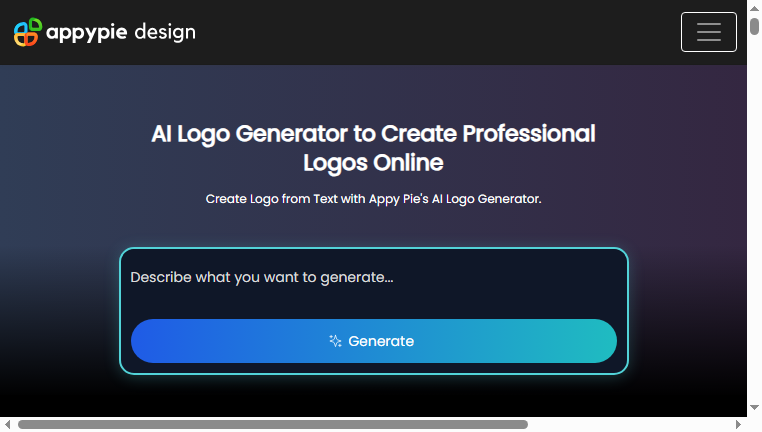
Task: Click the Appy Pie Design logo
Action: tap(104, 32)
